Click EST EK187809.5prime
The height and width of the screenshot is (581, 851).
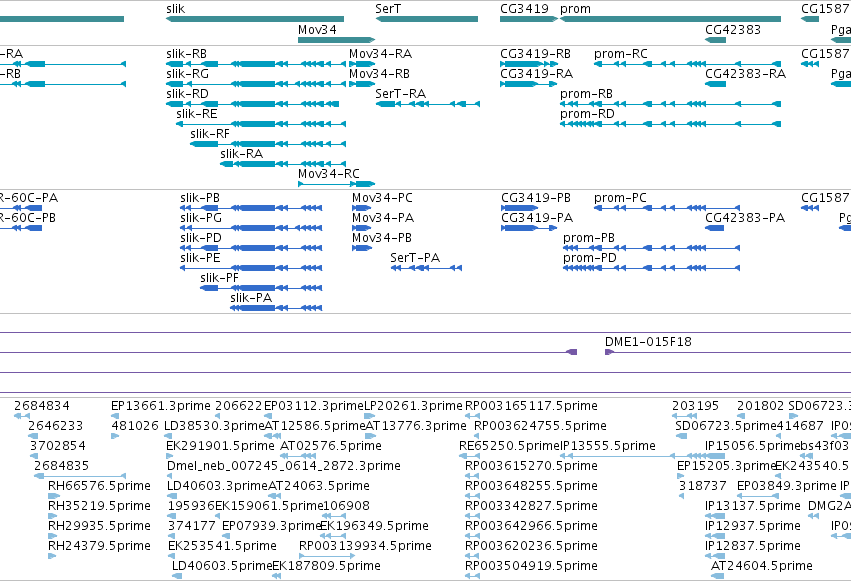(x=326, y=566)
